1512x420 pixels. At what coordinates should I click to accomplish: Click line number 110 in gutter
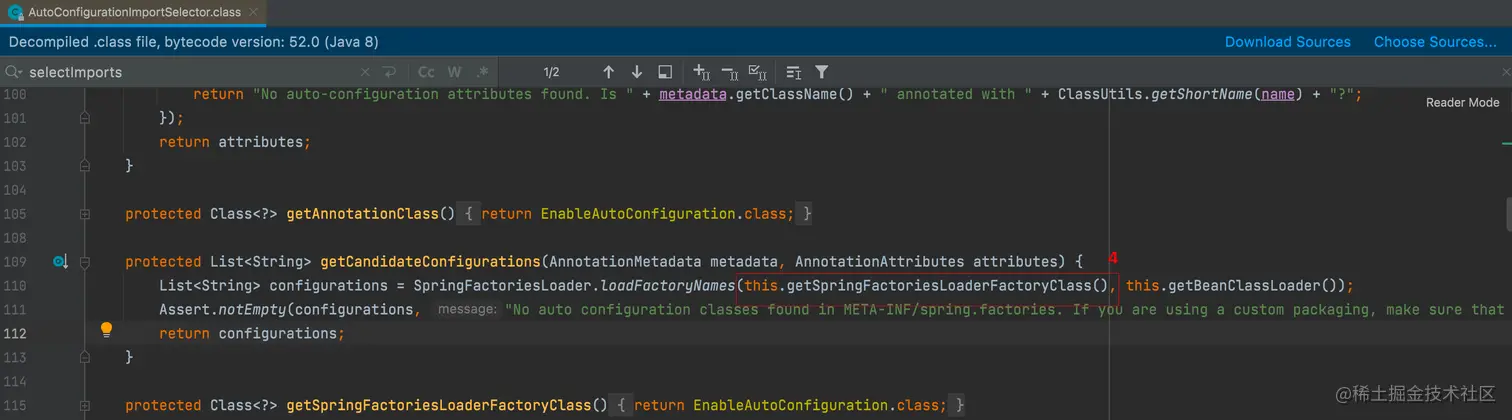[14, 286]
